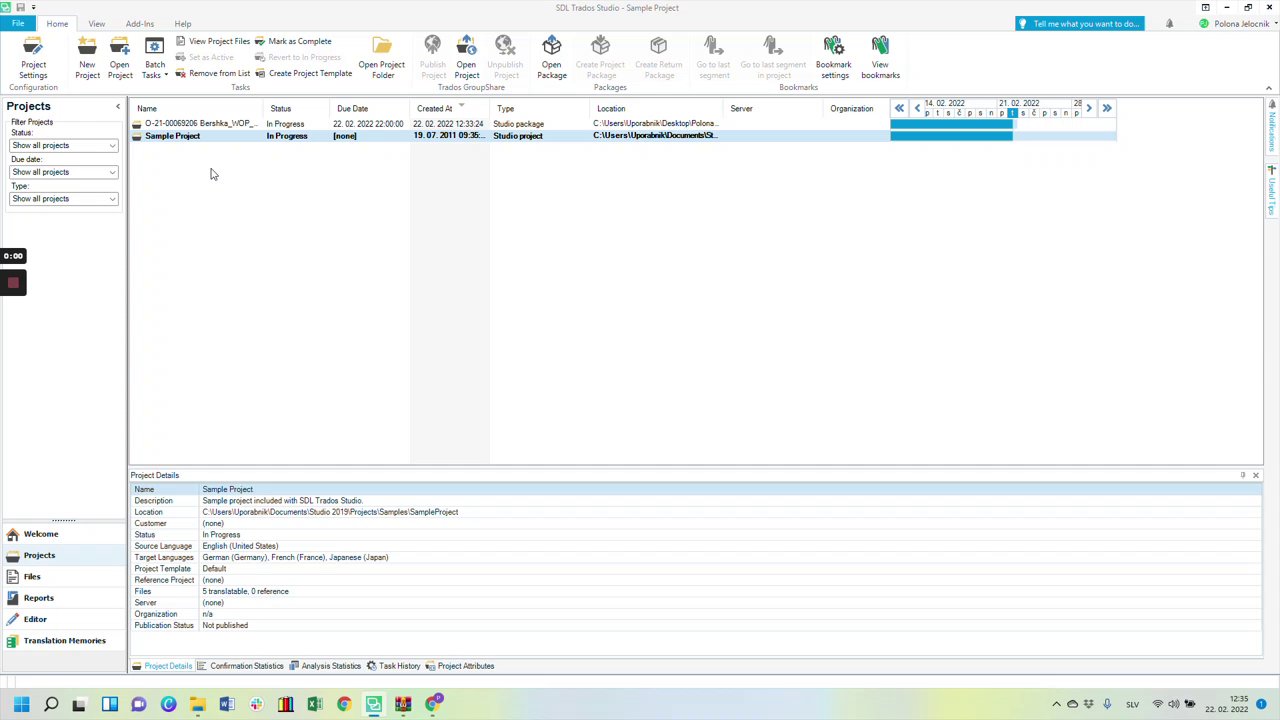The image size is (1280, 720).
Task: Jump timeline far back with double-left arrow
Action: [x=899, y=108]
